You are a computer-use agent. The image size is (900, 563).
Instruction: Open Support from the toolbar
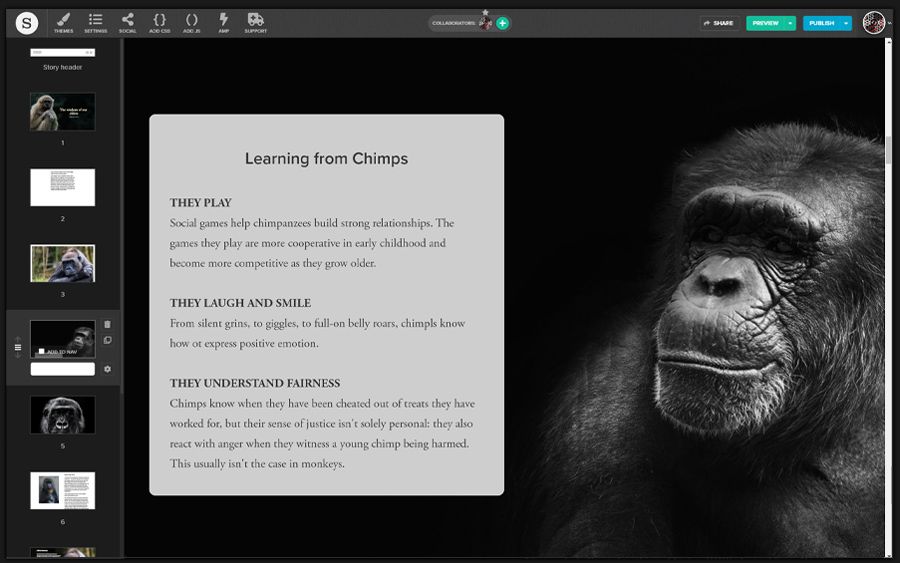pos(255,22)
